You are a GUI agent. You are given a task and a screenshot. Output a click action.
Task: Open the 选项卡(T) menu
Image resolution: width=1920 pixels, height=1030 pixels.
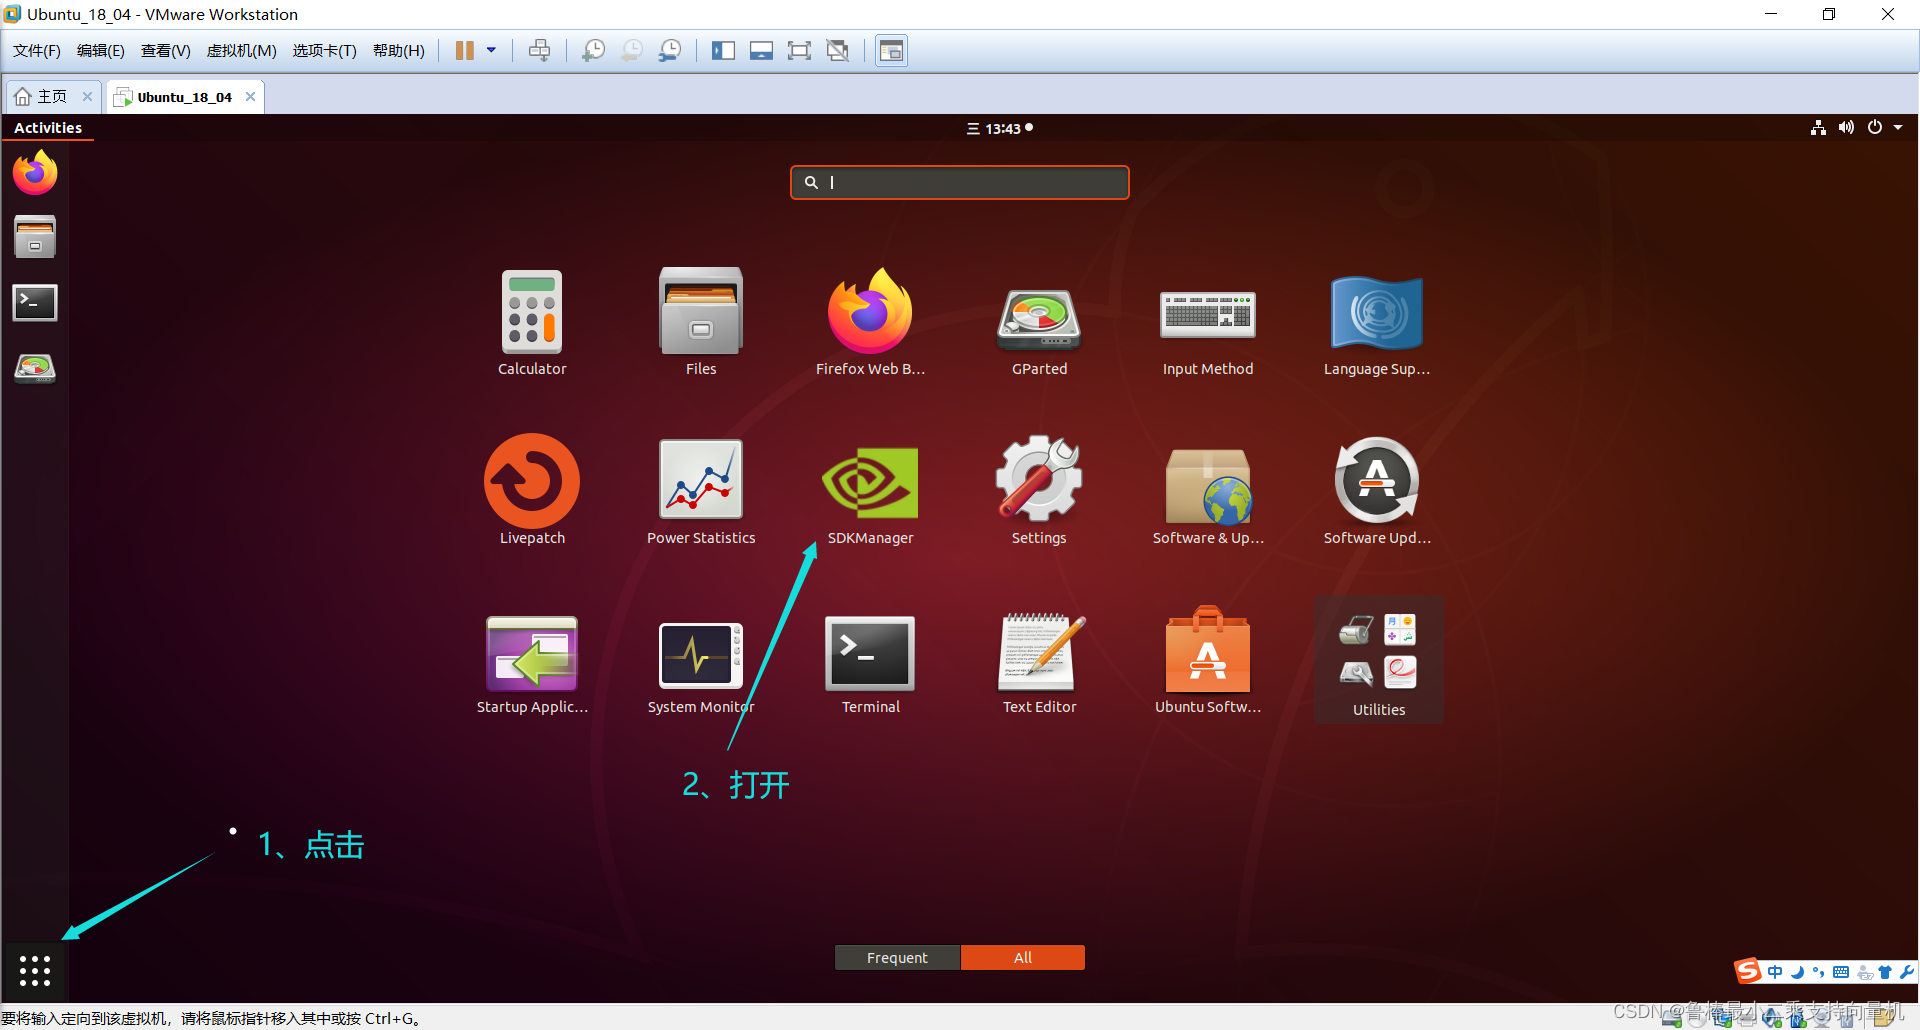[x=325, y=51]
